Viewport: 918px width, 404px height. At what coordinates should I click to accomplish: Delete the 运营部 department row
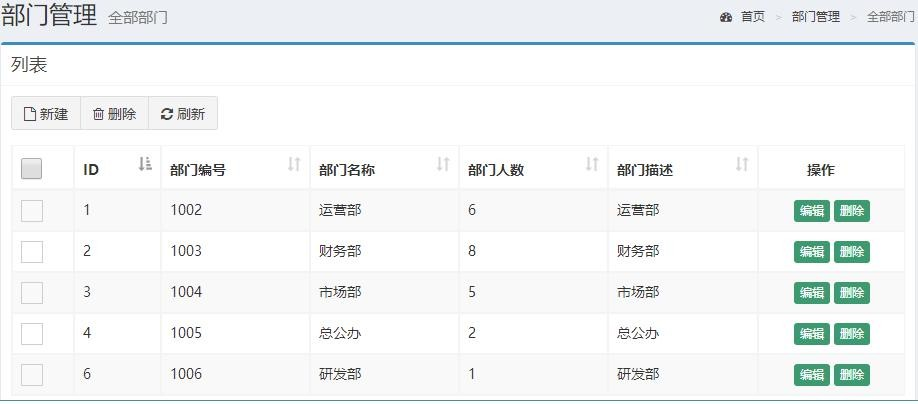(852, 211)
